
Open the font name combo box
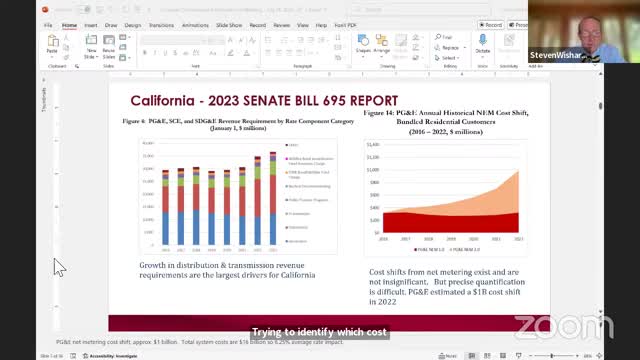coord(173,40)
